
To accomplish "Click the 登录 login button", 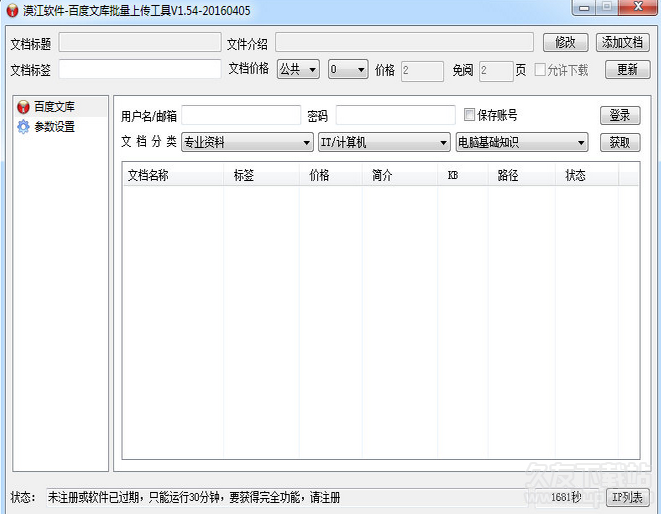I will pos(620,115).
